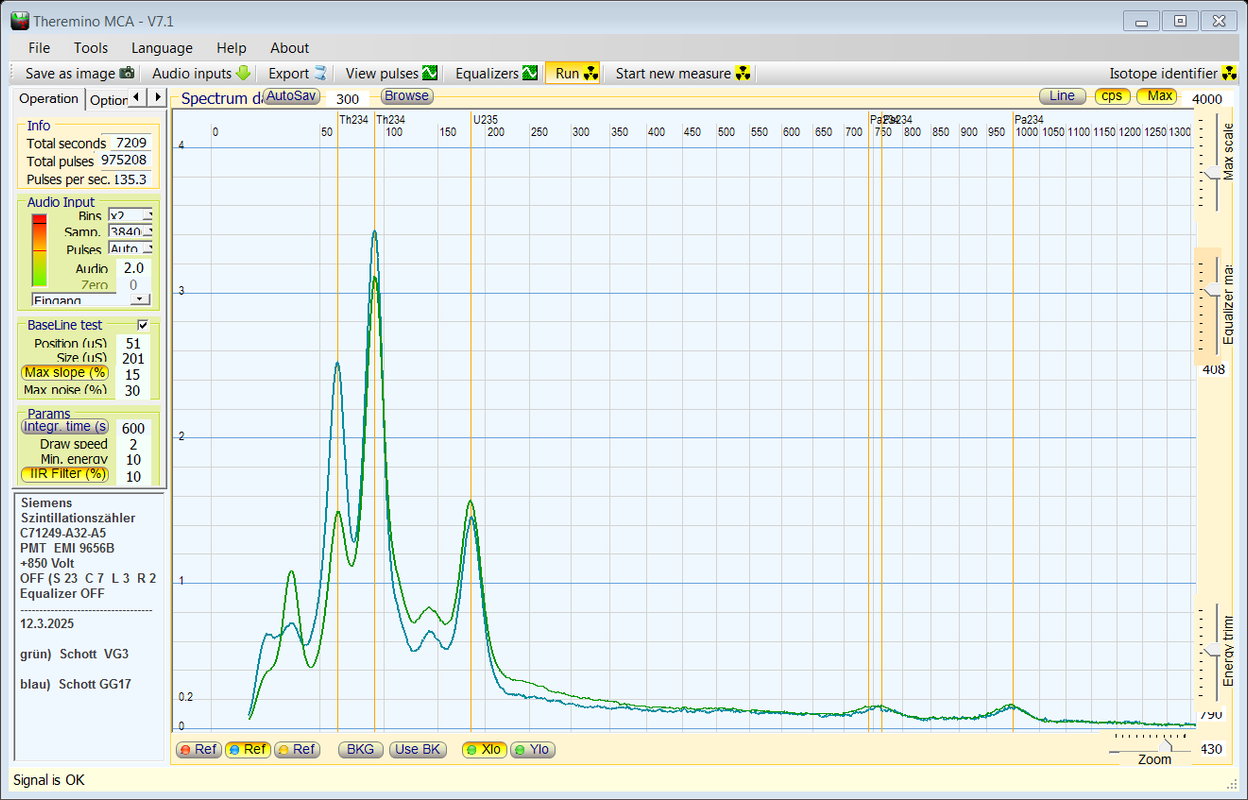The height and width of the screenshot is (800, 1248).
Task: Click the Theremino MCA title bar icon
Action: [x=19, y=20]
